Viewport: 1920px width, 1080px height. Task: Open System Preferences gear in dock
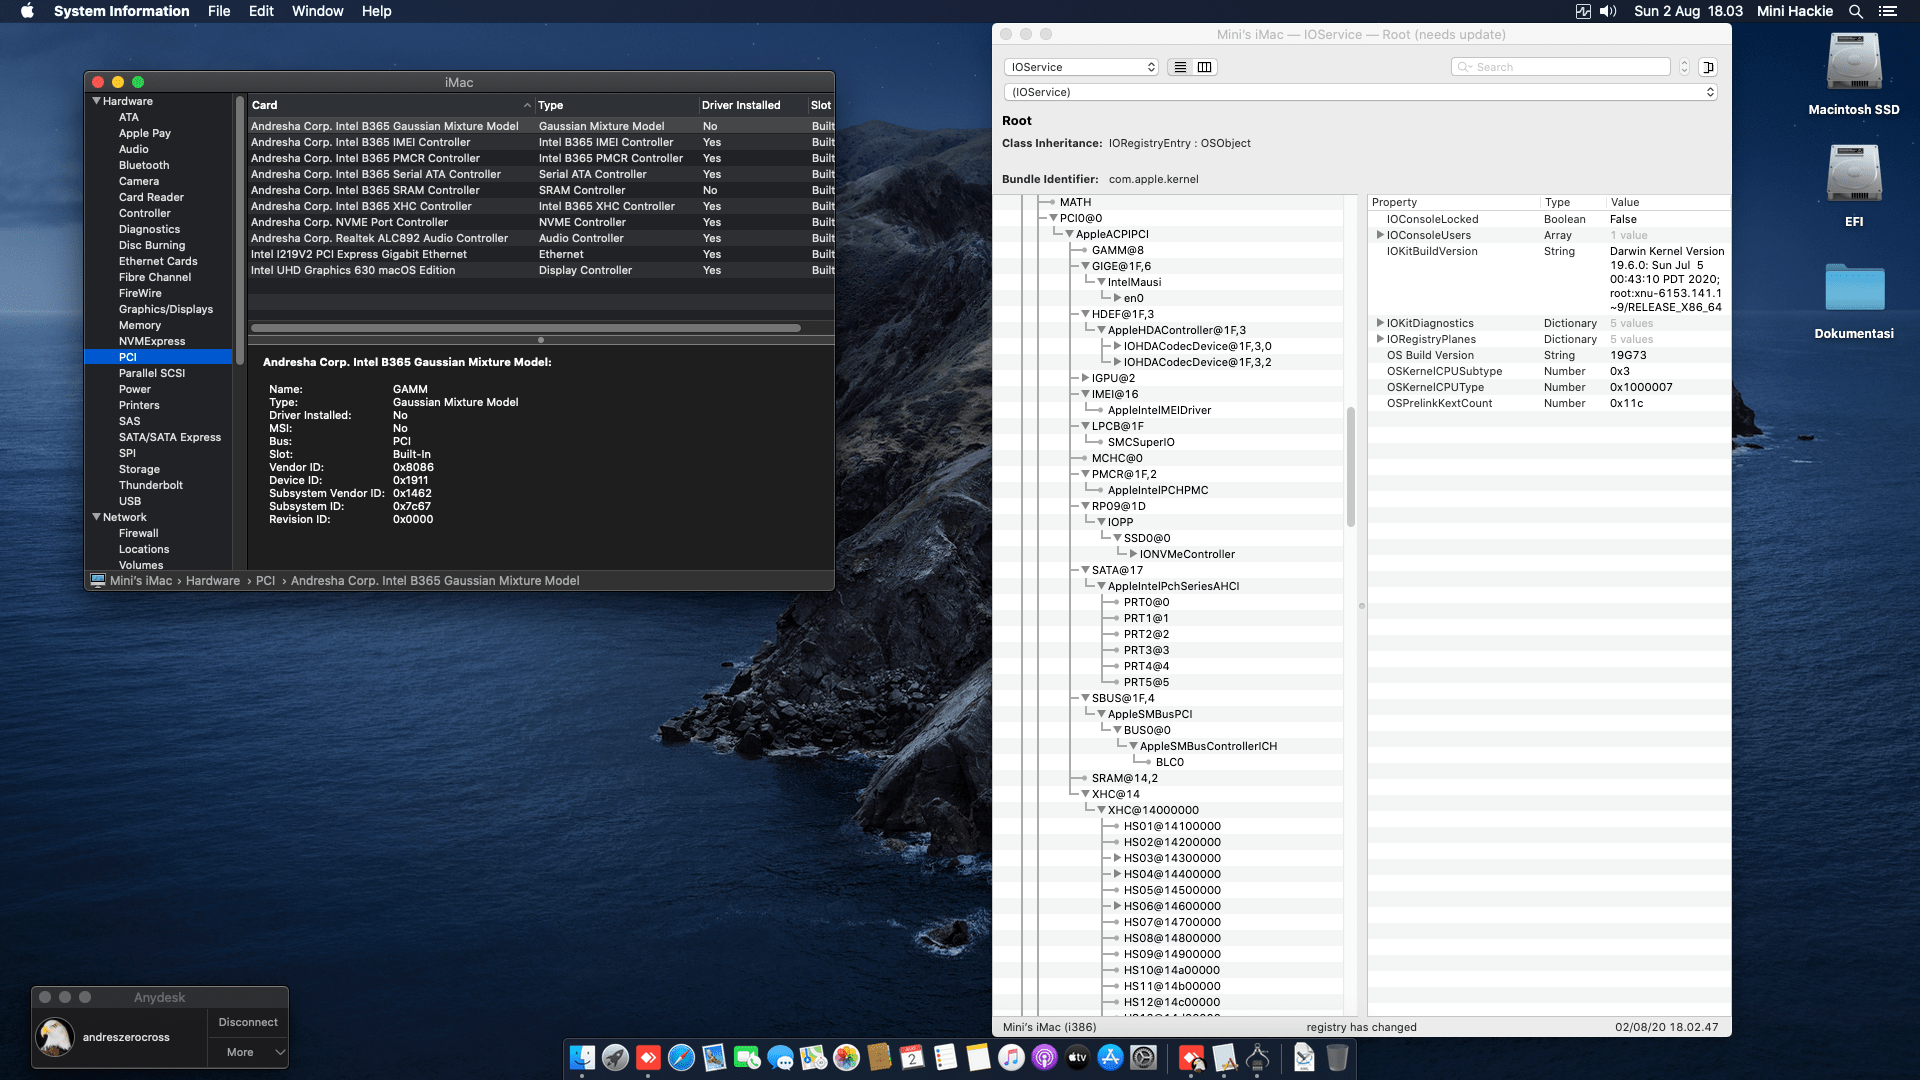[x=1143, y=1057]
